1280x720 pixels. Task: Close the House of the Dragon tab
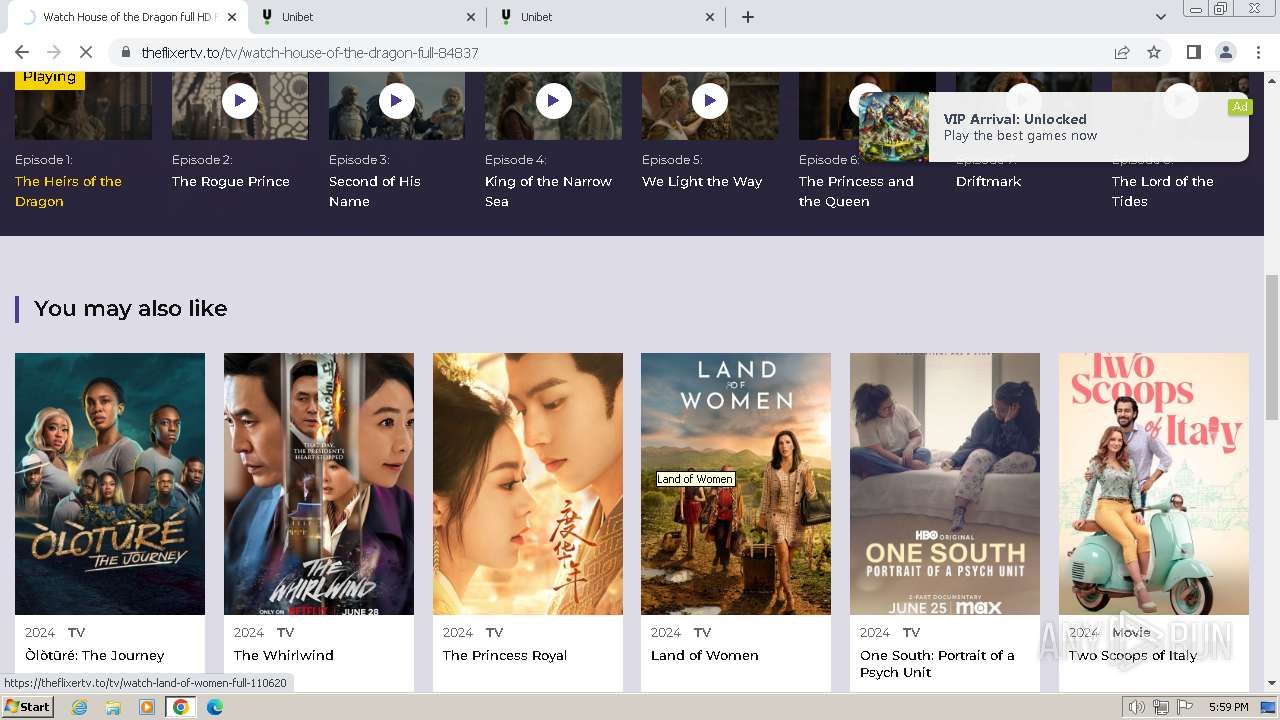(232, 17)
